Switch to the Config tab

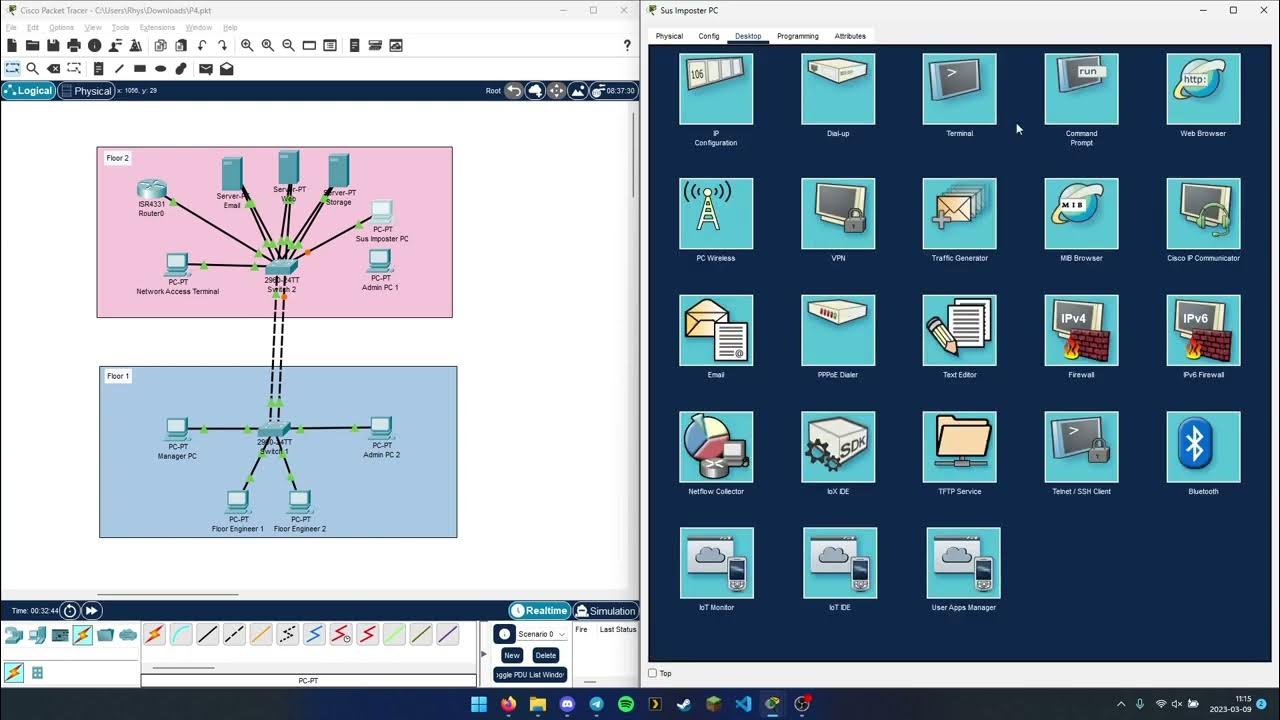709,36
